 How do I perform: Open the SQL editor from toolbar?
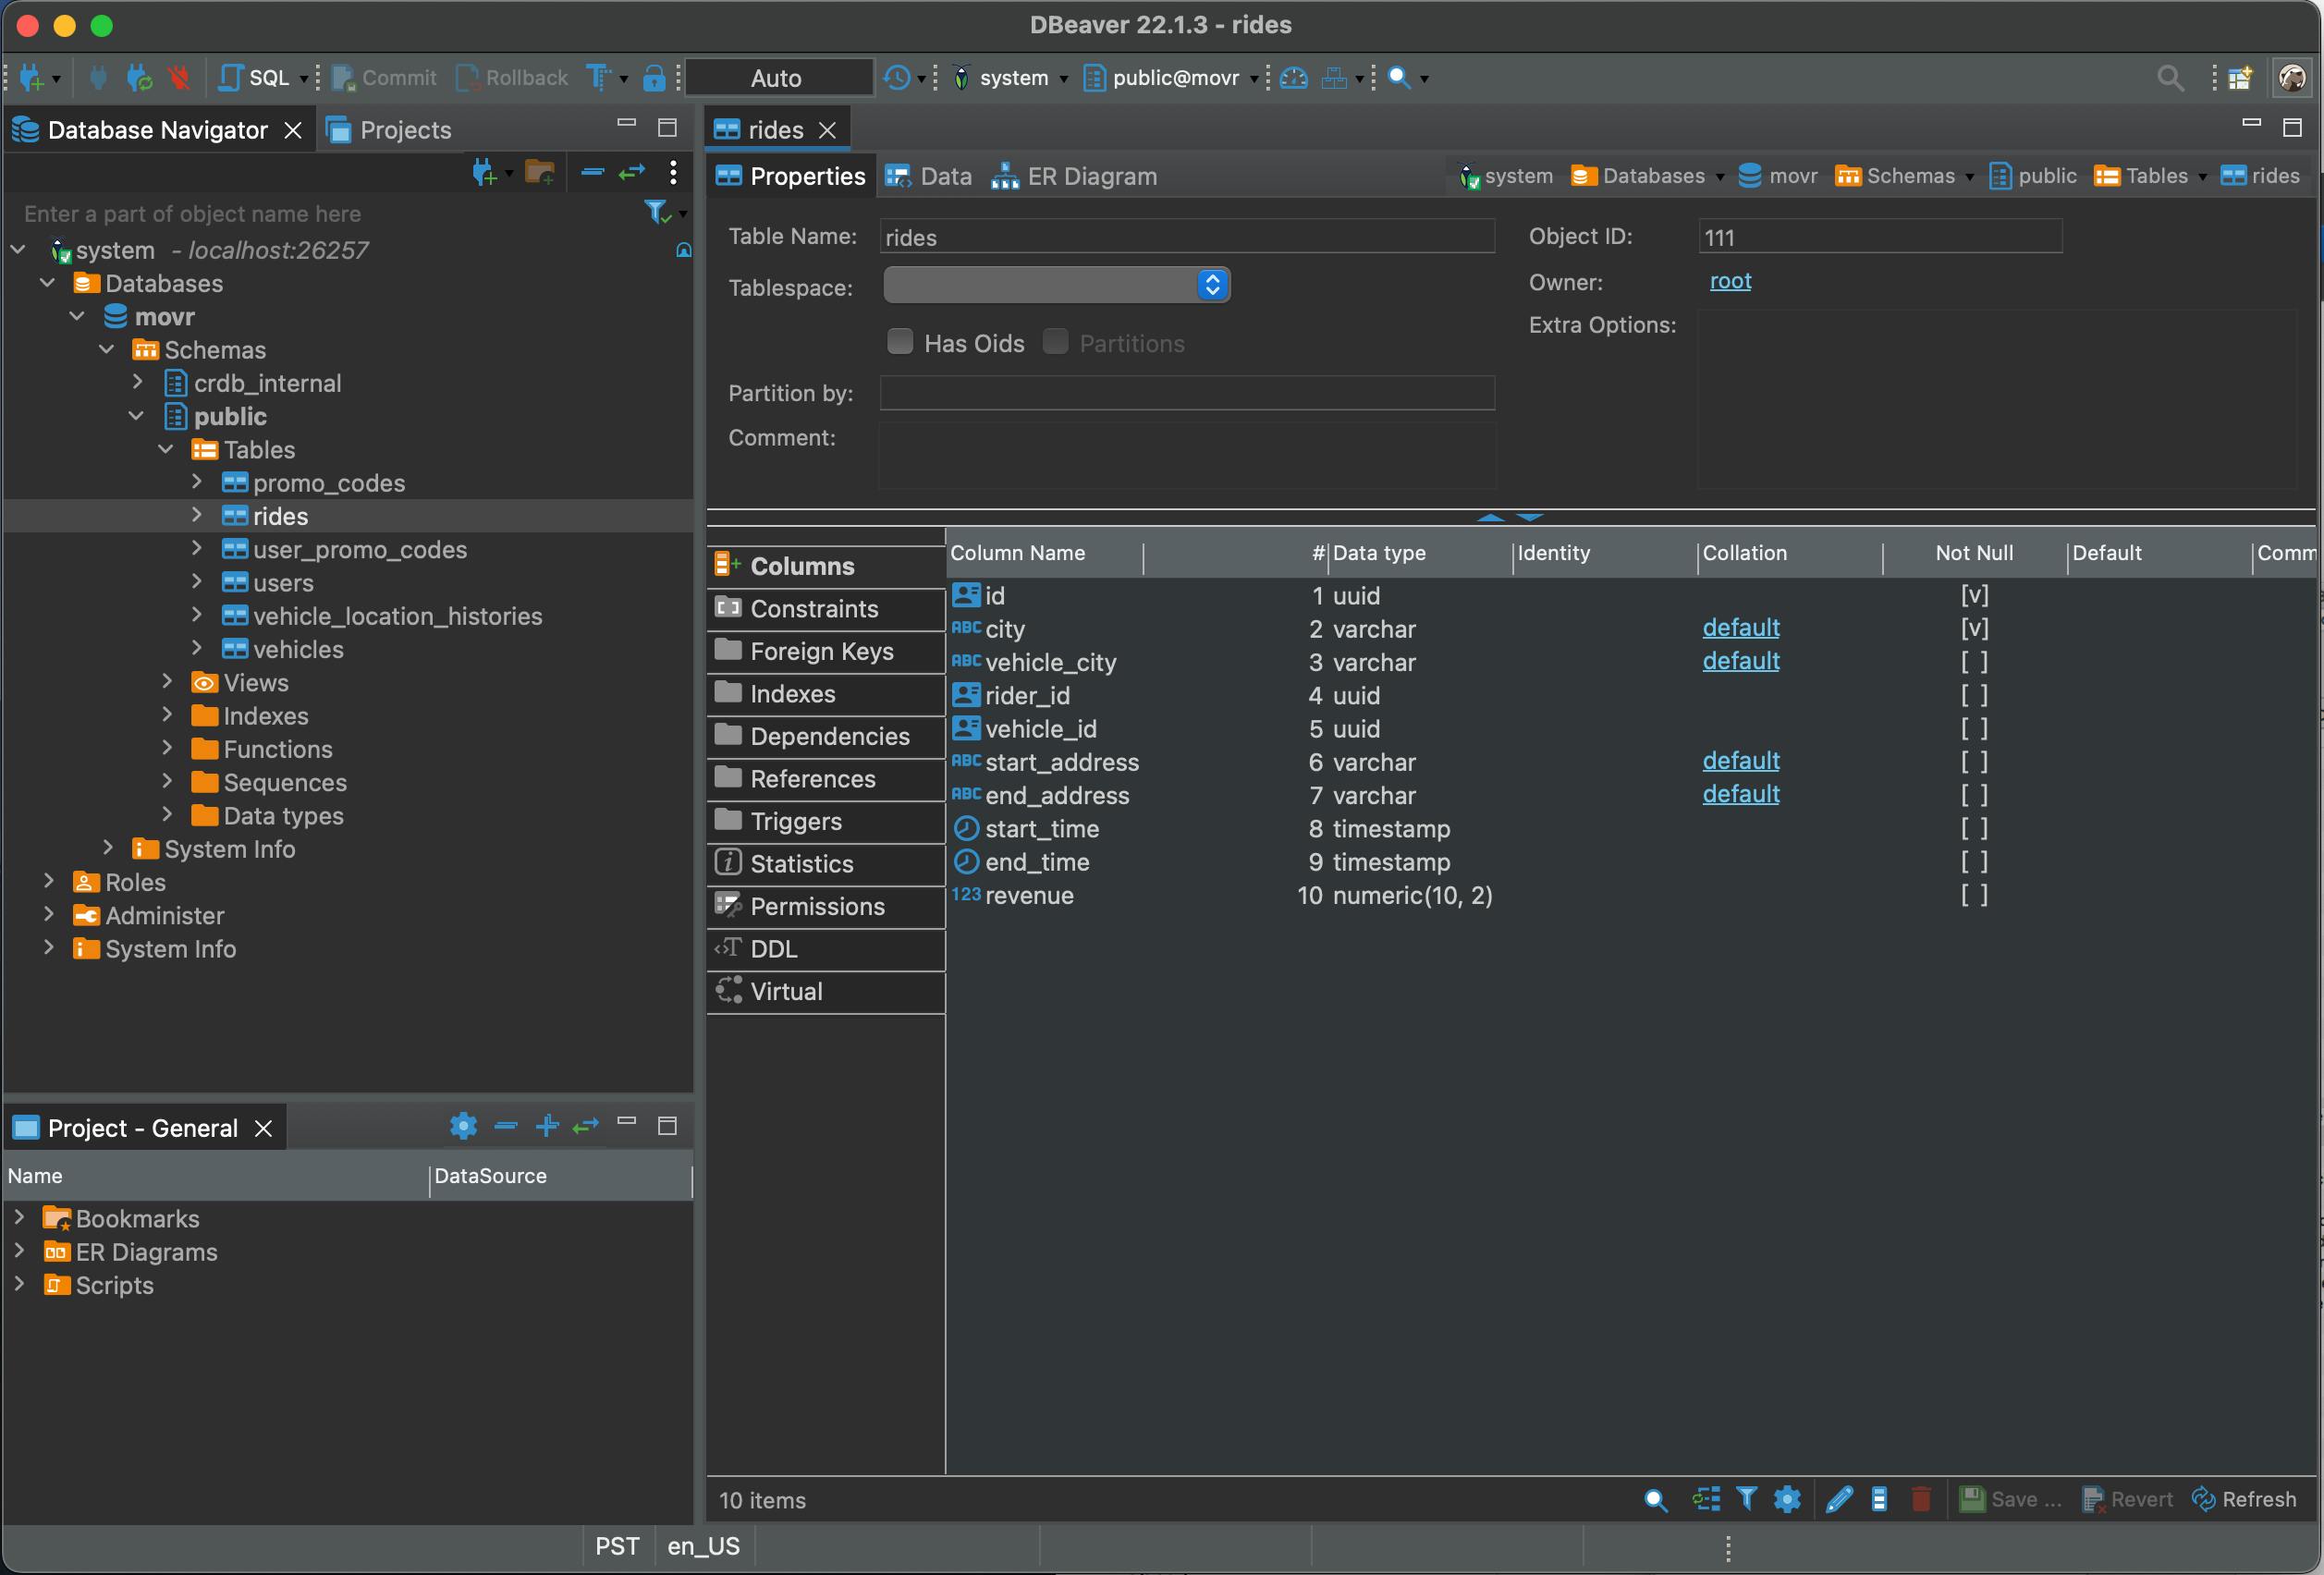256,77
